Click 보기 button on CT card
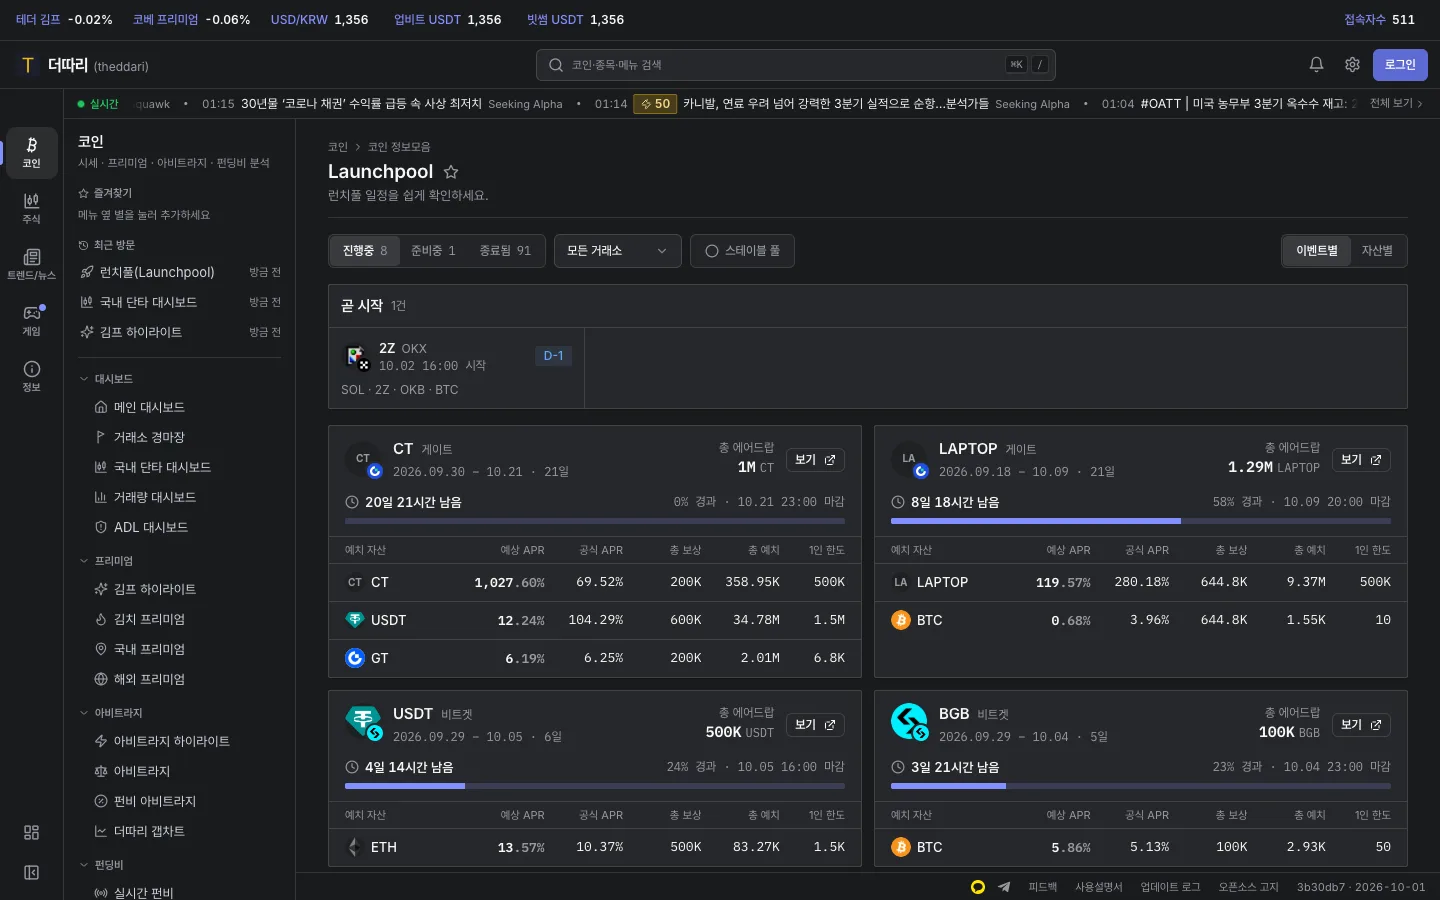 click(x=815, y=460)
